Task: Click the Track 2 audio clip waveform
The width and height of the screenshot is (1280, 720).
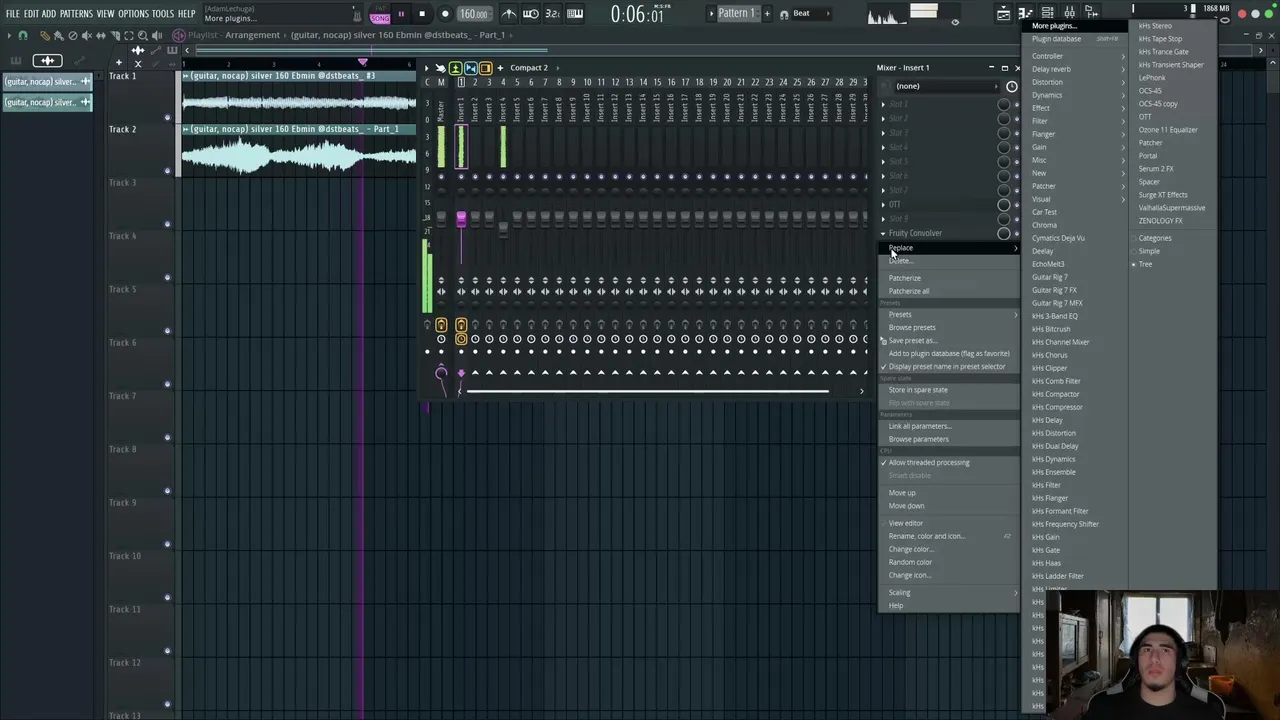Action: coord(299,155)
